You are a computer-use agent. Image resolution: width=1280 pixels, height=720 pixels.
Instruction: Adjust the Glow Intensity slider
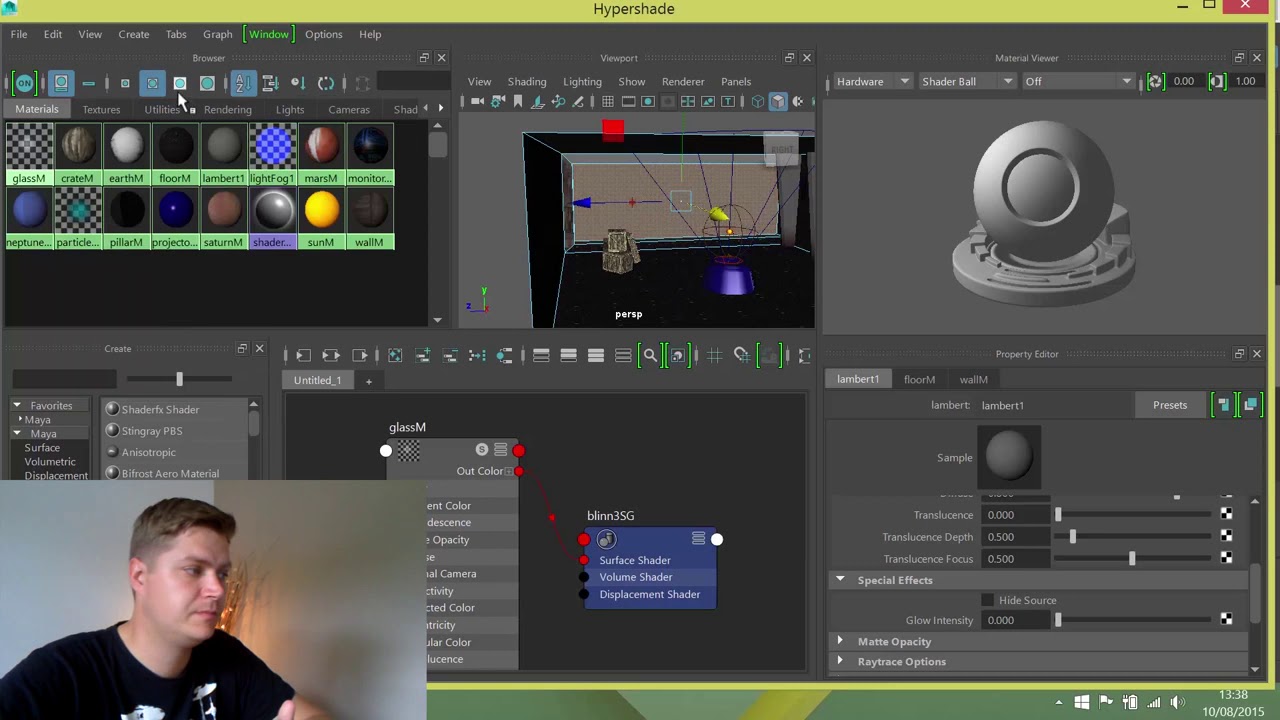(x=1134, y=620)
